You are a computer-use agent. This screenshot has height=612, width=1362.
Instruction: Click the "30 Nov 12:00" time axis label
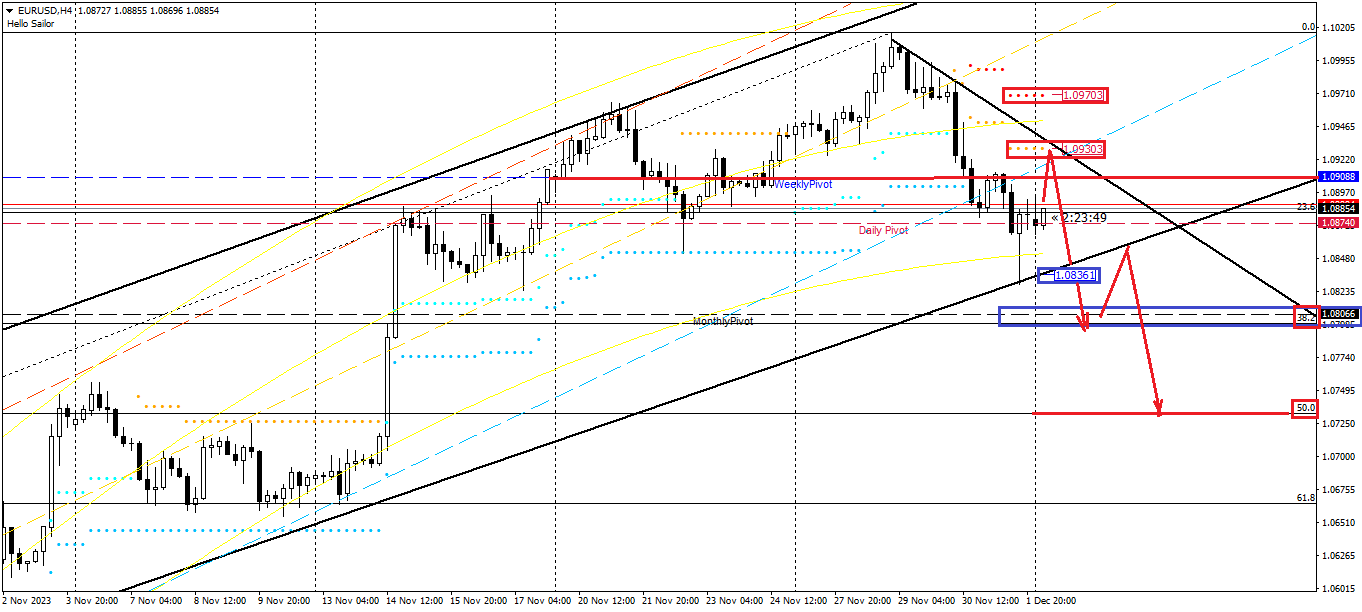coord(990,602)
